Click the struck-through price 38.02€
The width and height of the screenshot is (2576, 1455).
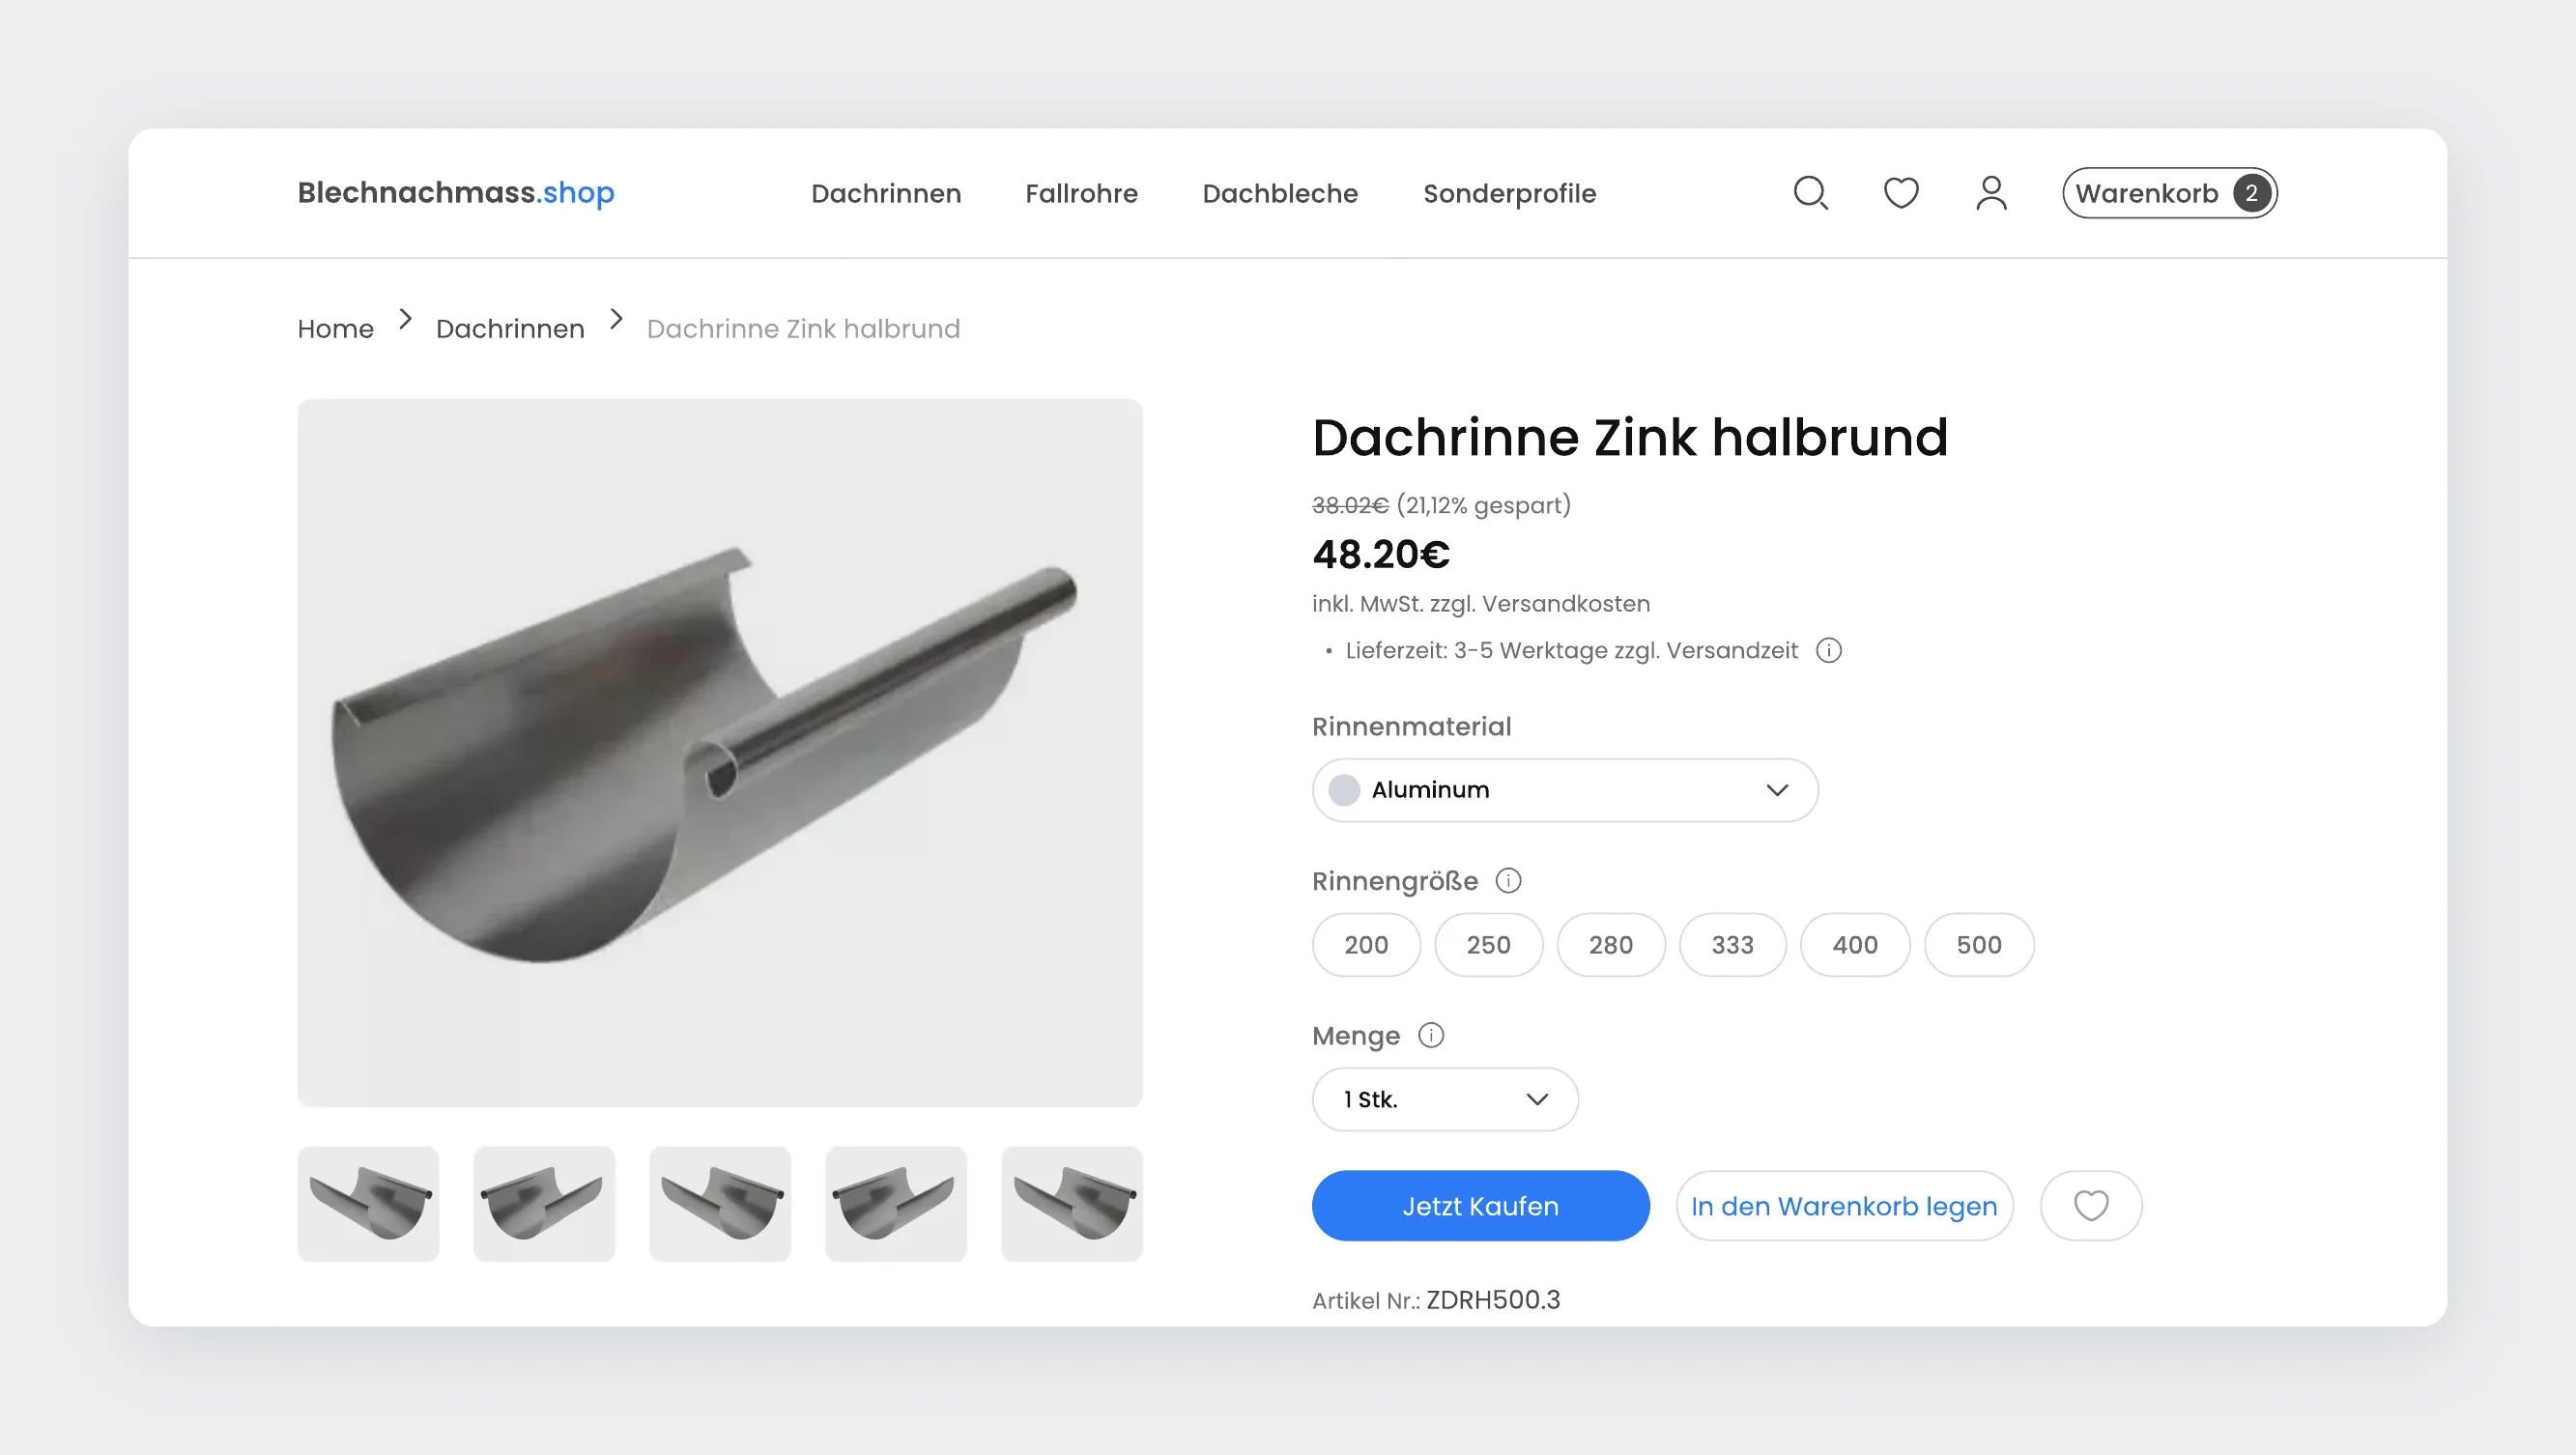(1350, 505)
